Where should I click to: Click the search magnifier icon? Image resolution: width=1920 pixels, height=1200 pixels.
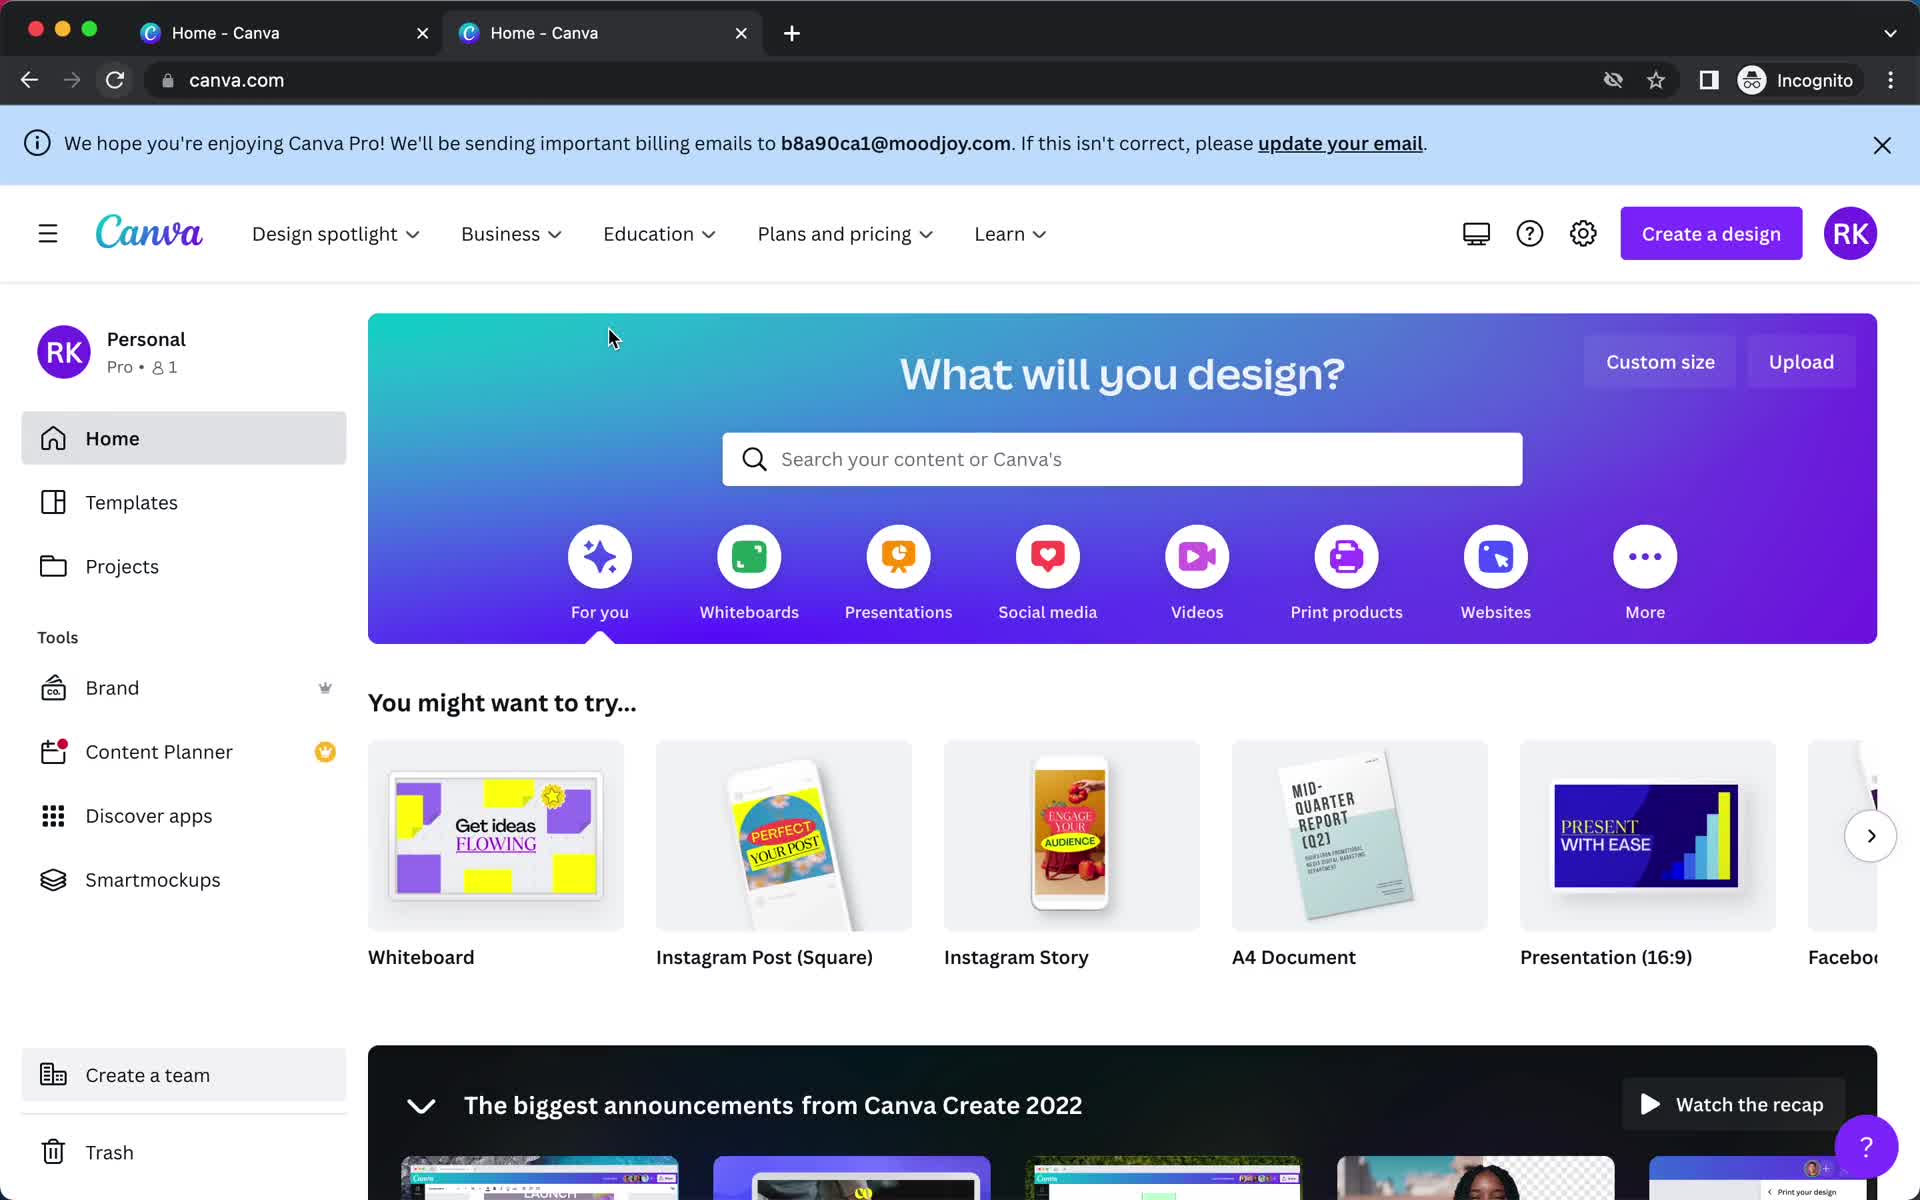755,459
